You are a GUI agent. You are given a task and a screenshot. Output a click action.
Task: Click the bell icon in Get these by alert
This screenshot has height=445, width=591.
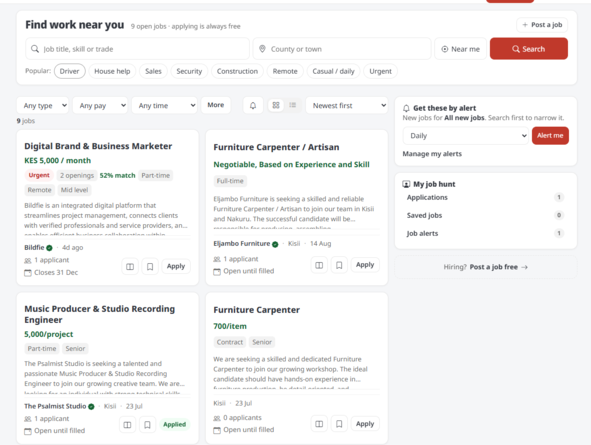pyautogui.click(x=406, y=109)
